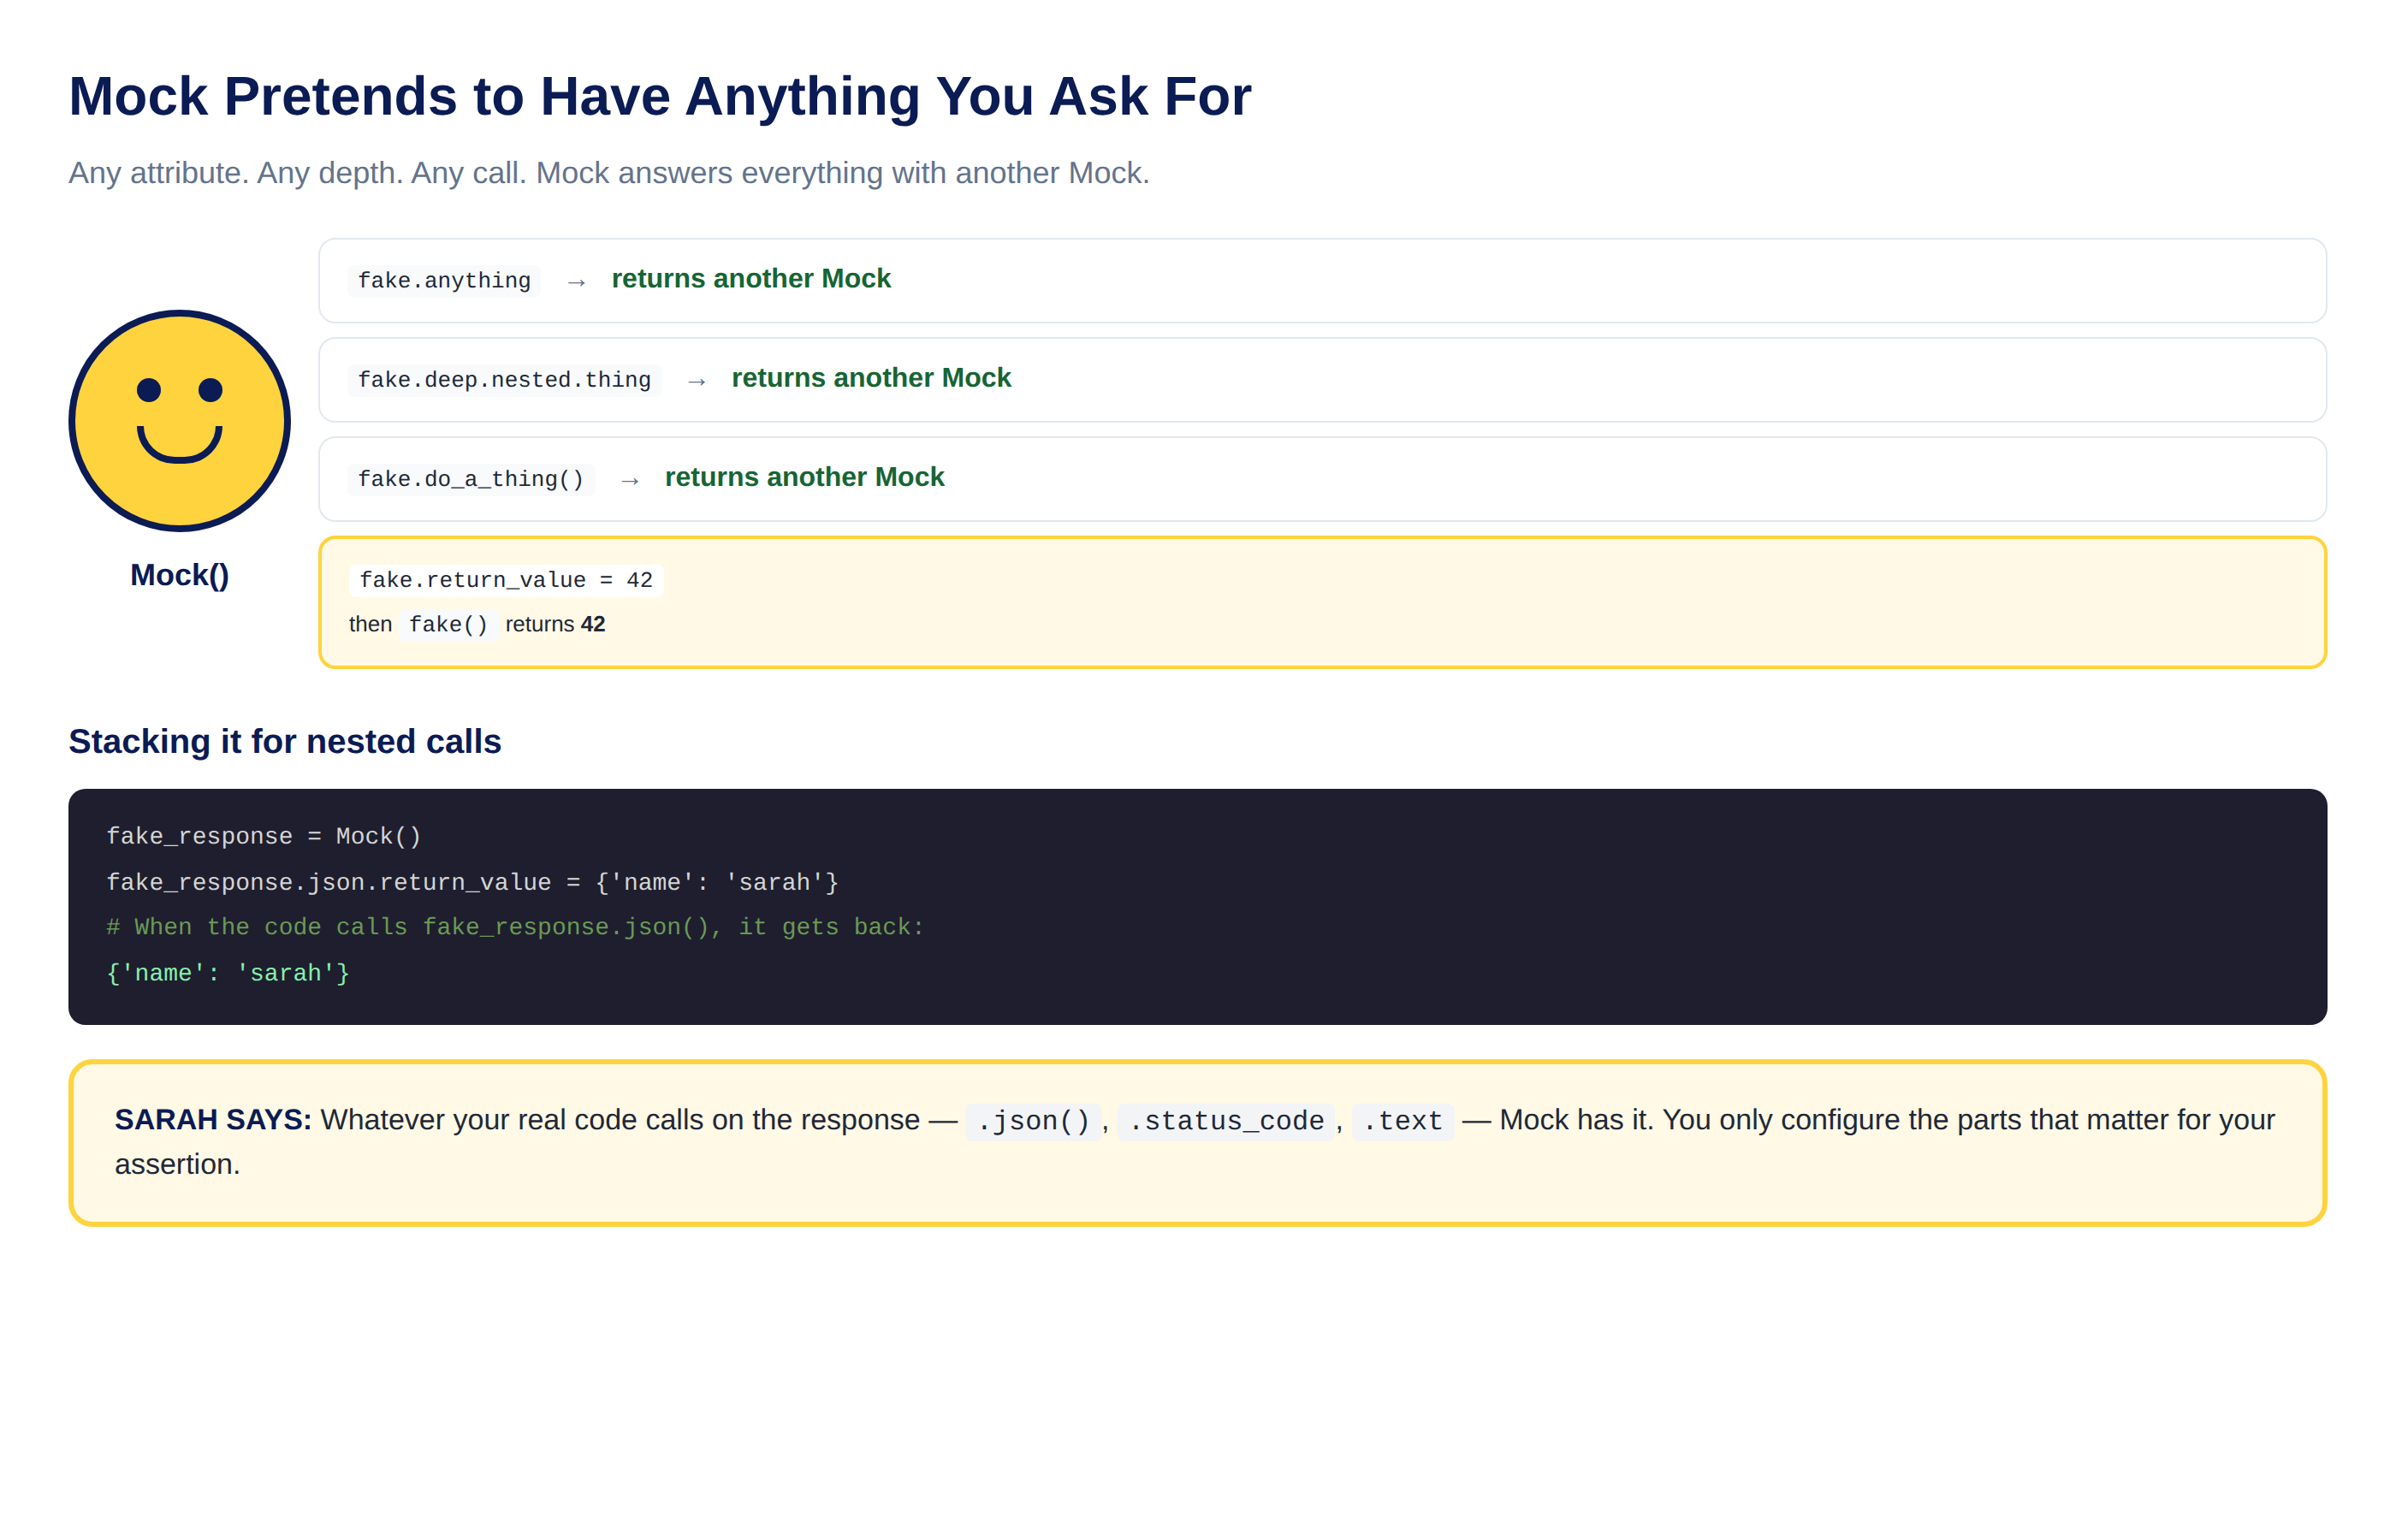This screenshot has height=1540, width=2396.
Task: Click the yellow smiley face Mock icon
Action: coord(179,421)
